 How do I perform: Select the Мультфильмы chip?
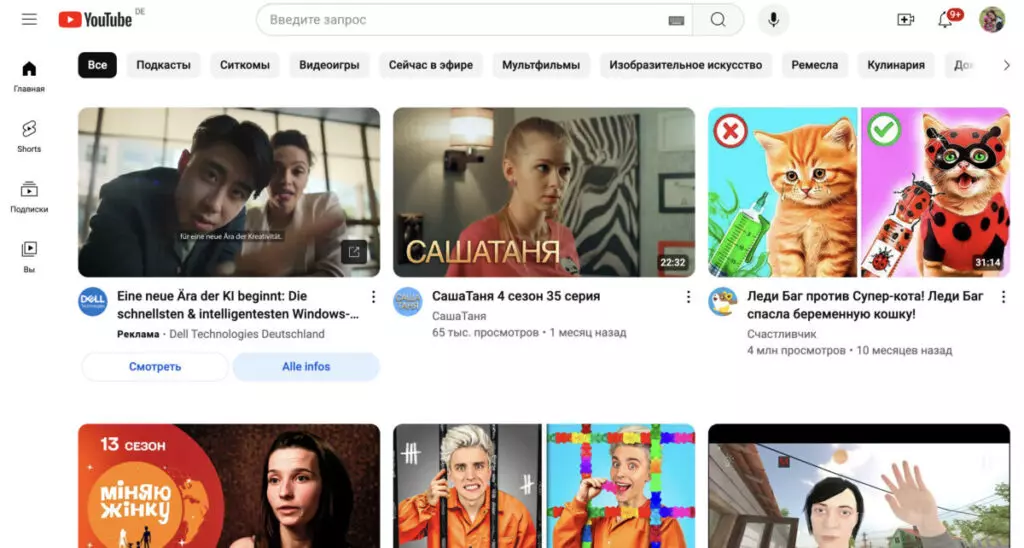coord(541,65)
